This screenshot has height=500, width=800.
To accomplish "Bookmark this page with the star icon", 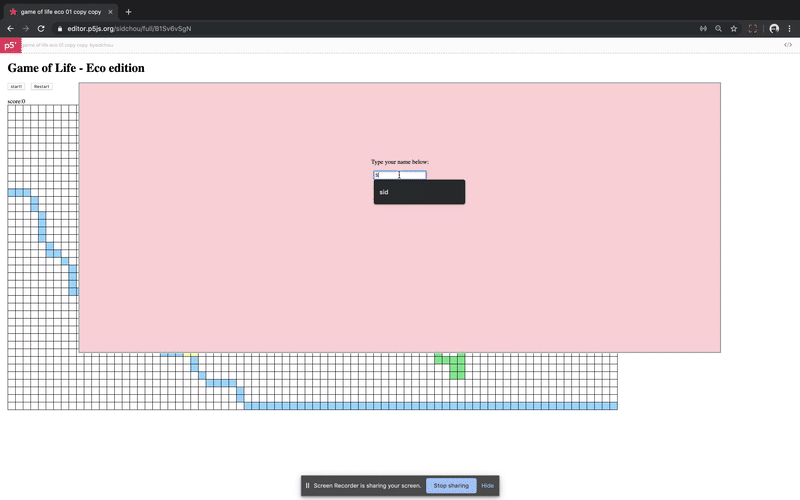I will coord(734,29).
